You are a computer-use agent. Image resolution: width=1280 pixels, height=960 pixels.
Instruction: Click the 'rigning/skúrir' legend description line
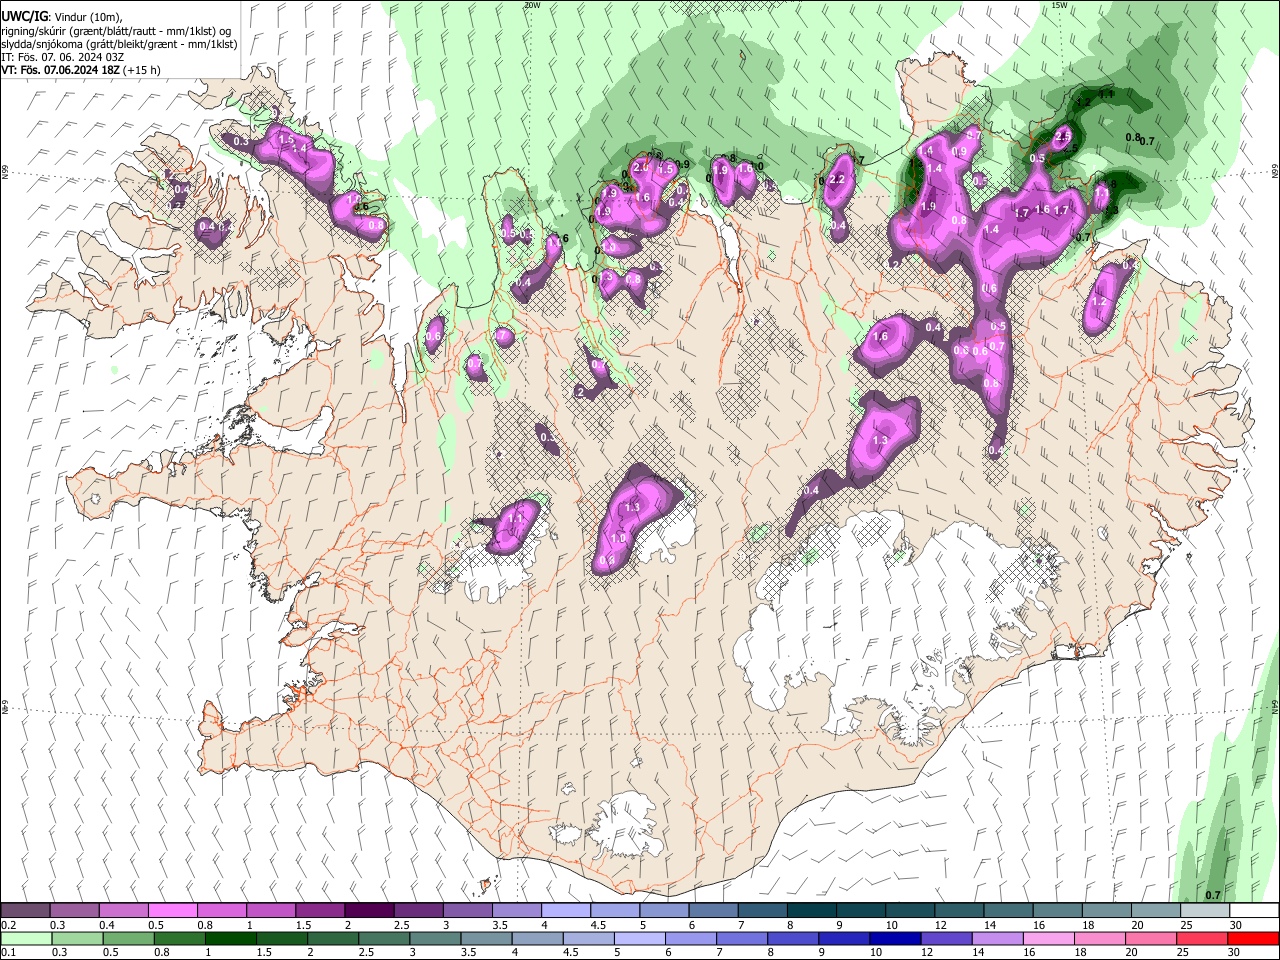point(118,31)
